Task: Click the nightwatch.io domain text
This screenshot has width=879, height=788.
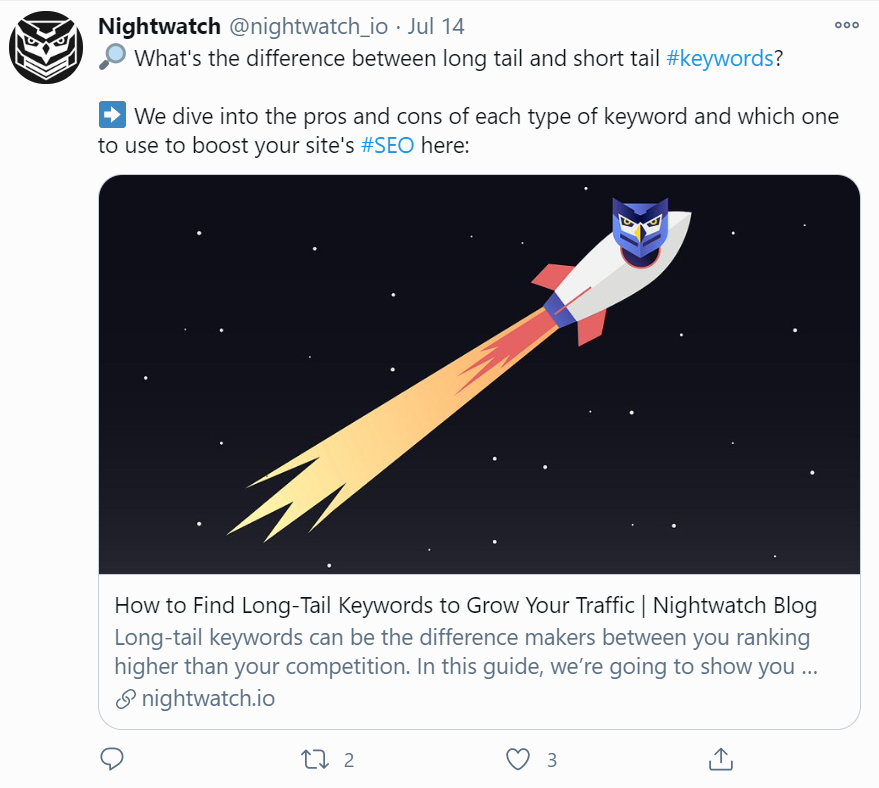Action: point(208,698)
